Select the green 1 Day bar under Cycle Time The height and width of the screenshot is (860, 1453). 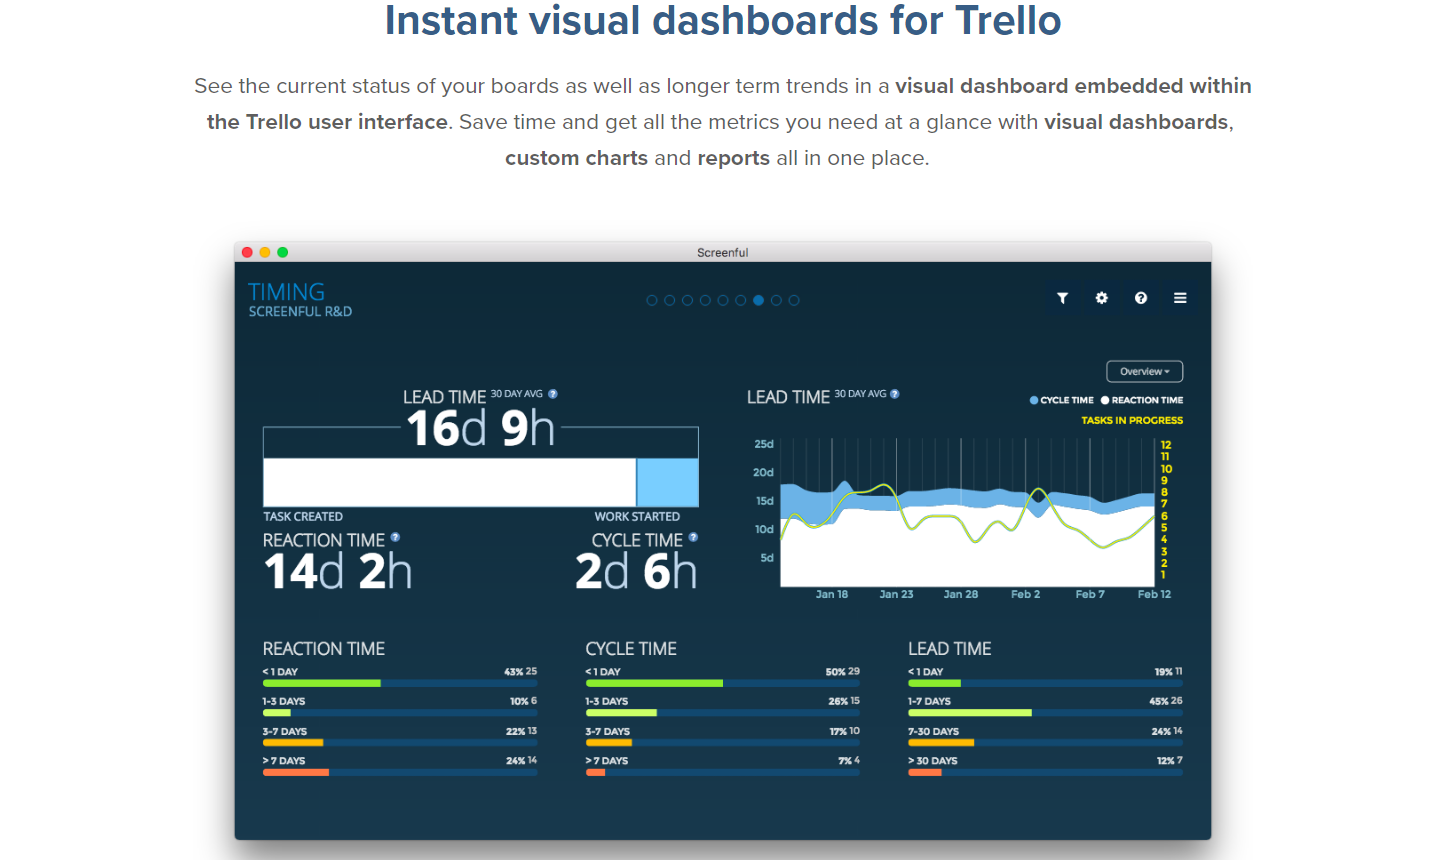point(654,683)
